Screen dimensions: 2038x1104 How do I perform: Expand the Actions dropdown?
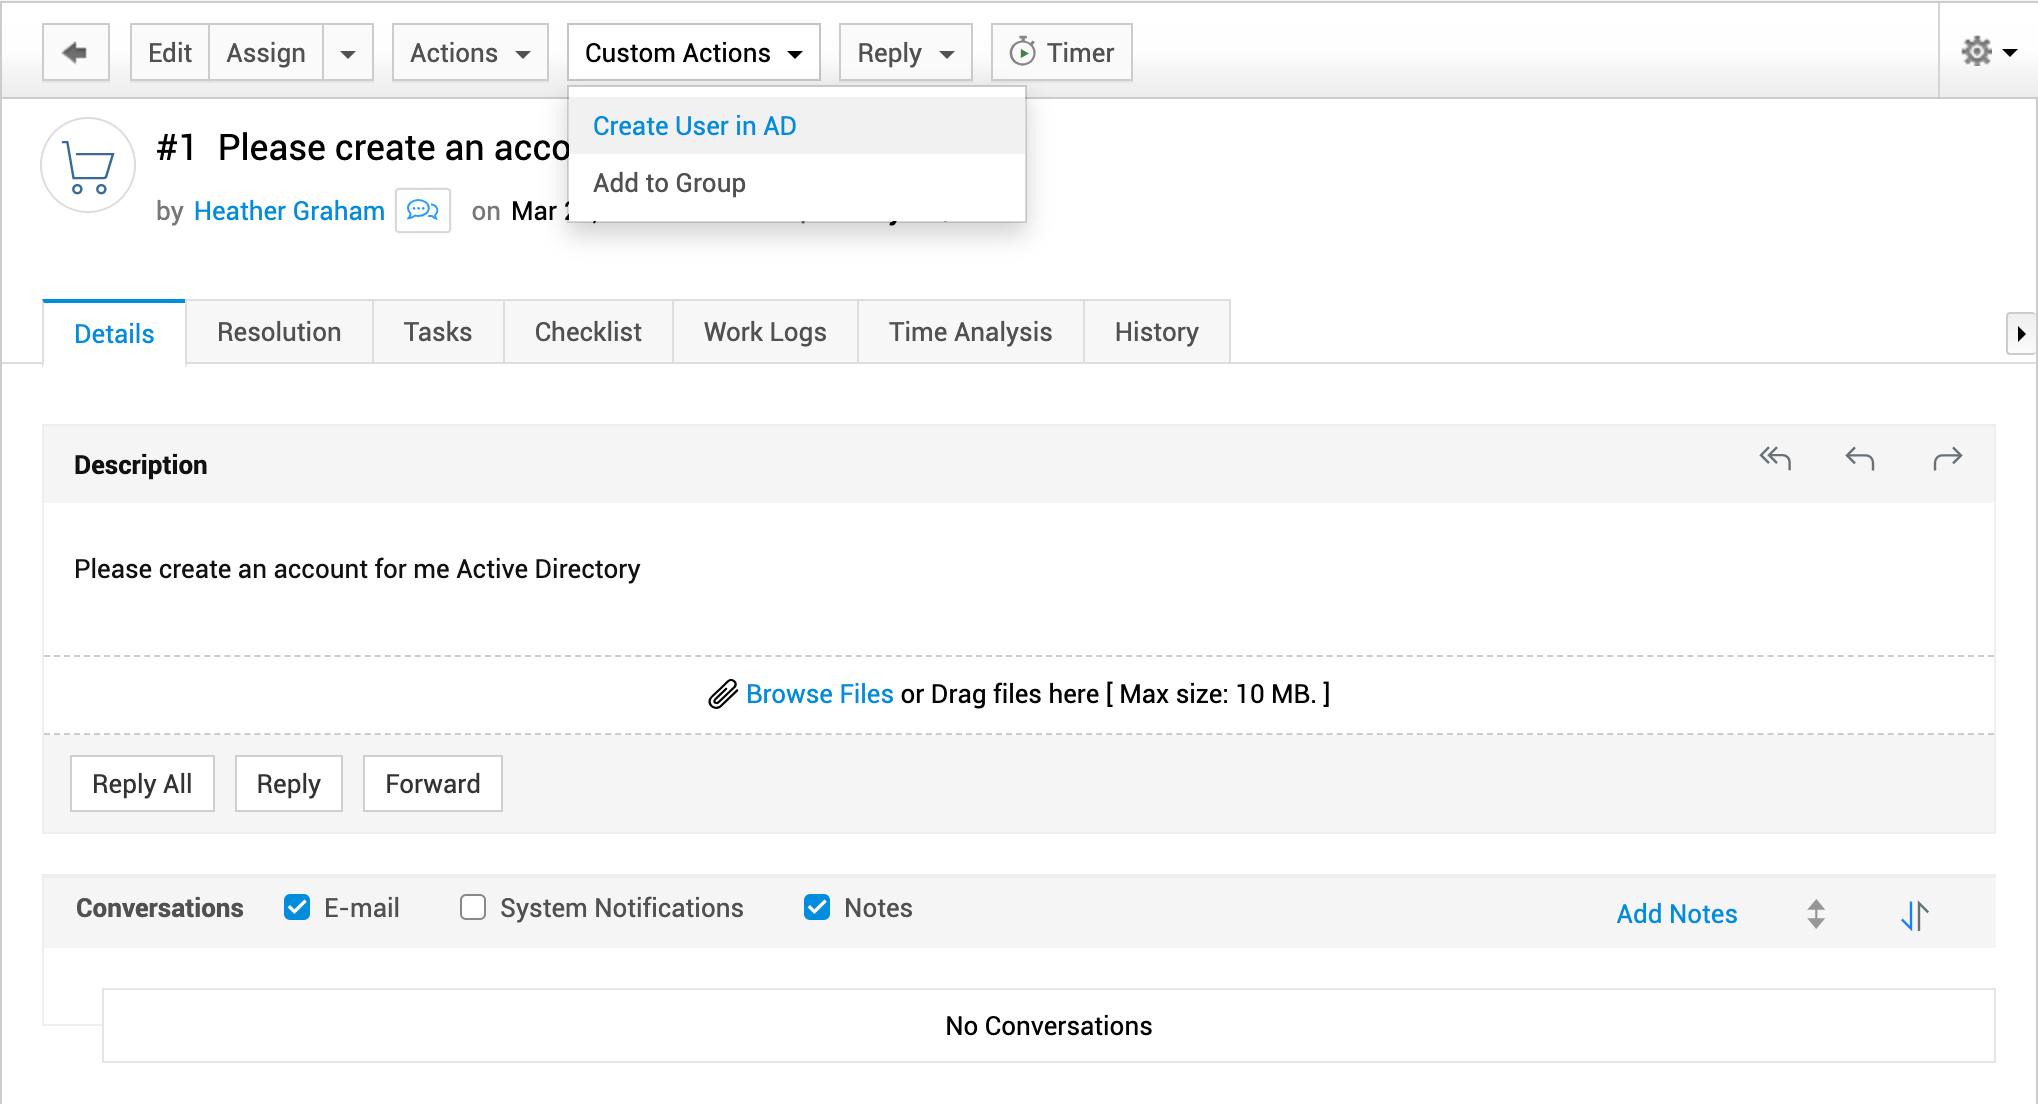point(470,53)
